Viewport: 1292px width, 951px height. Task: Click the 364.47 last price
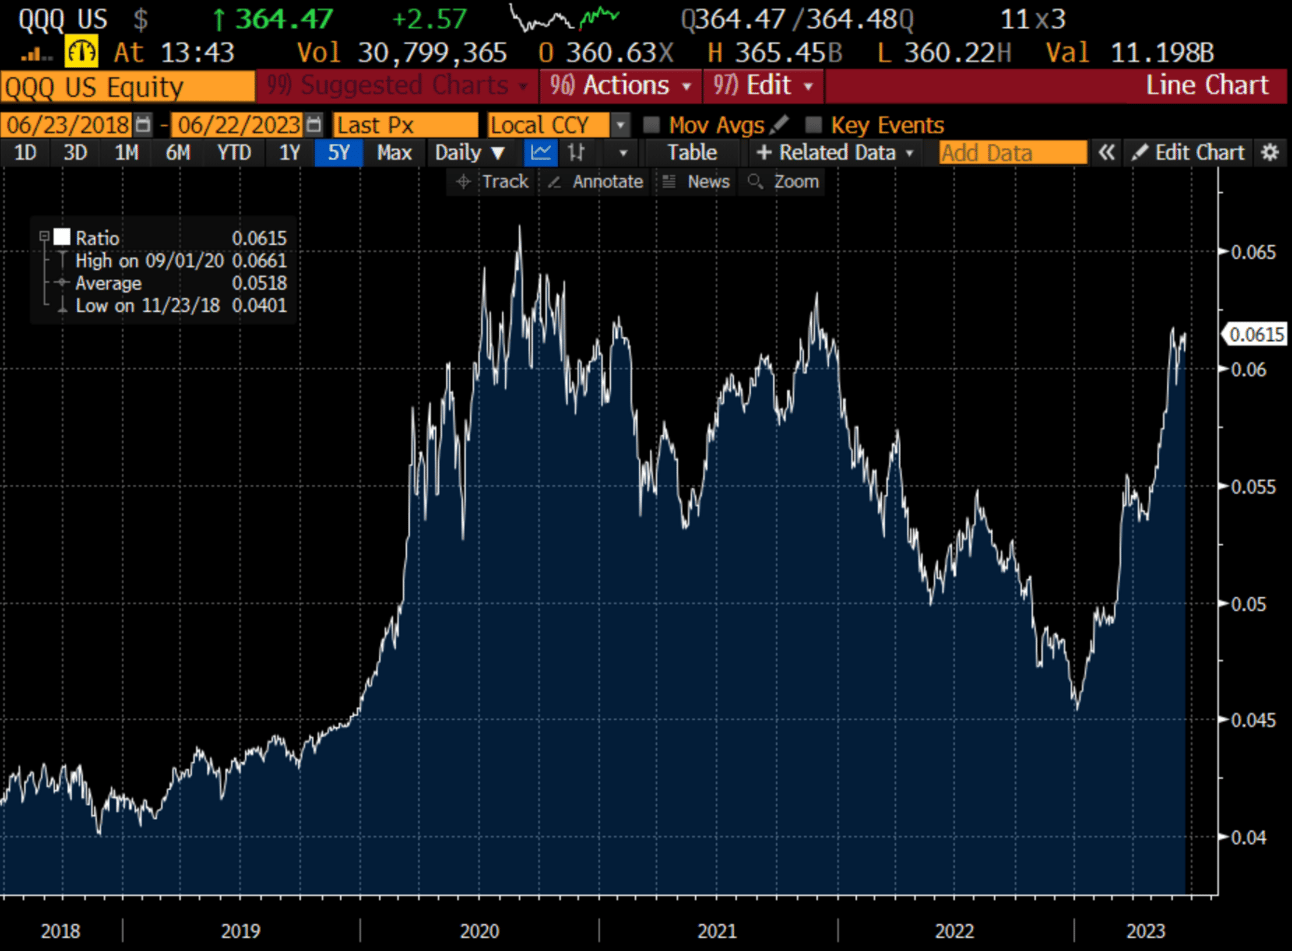[x=284, y=19]
